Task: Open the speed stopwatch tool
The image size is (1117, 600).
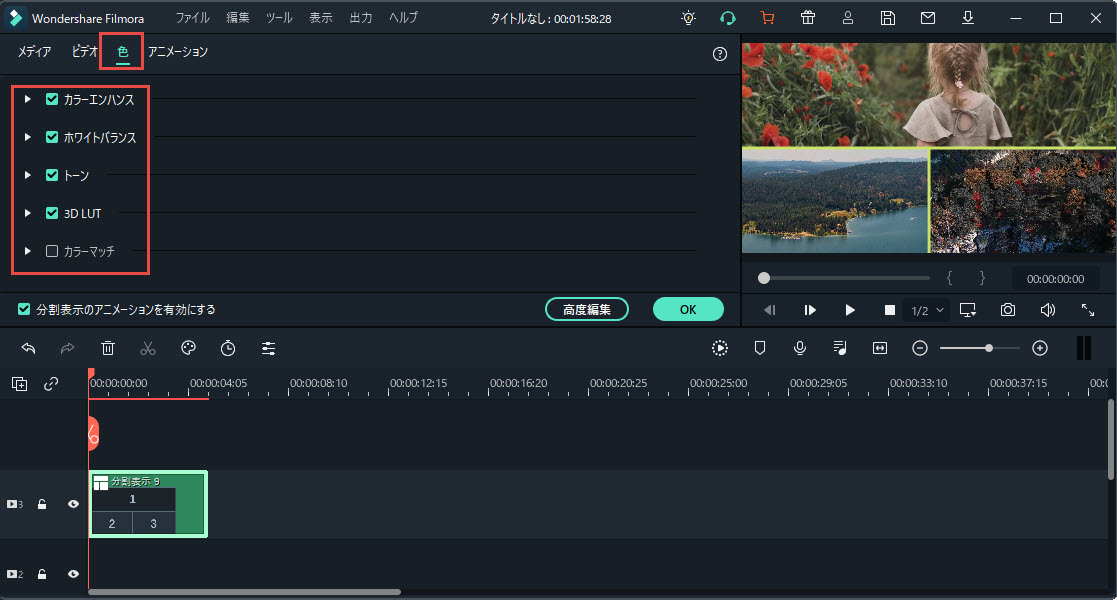Action: [228, 348]
